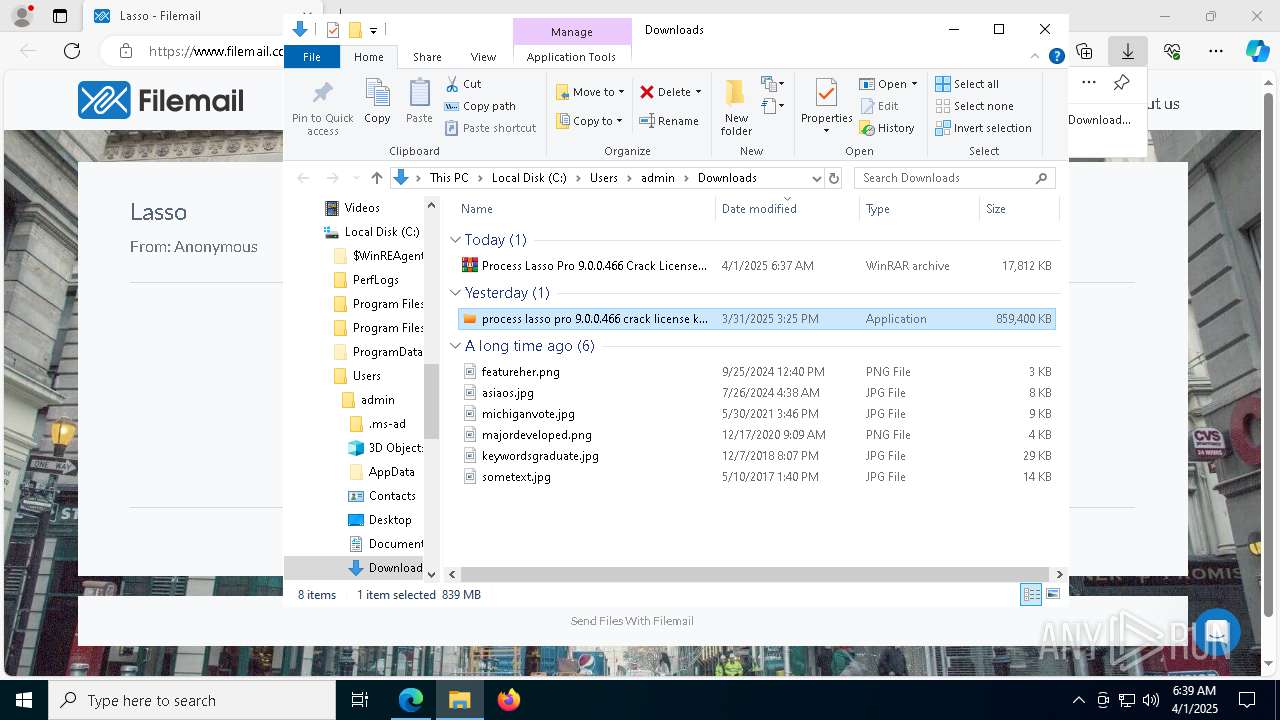The image size is (1280, 720).
Task: Click Local Disk (C:) in address breadcrumb
Action: [x=528, y=178]
